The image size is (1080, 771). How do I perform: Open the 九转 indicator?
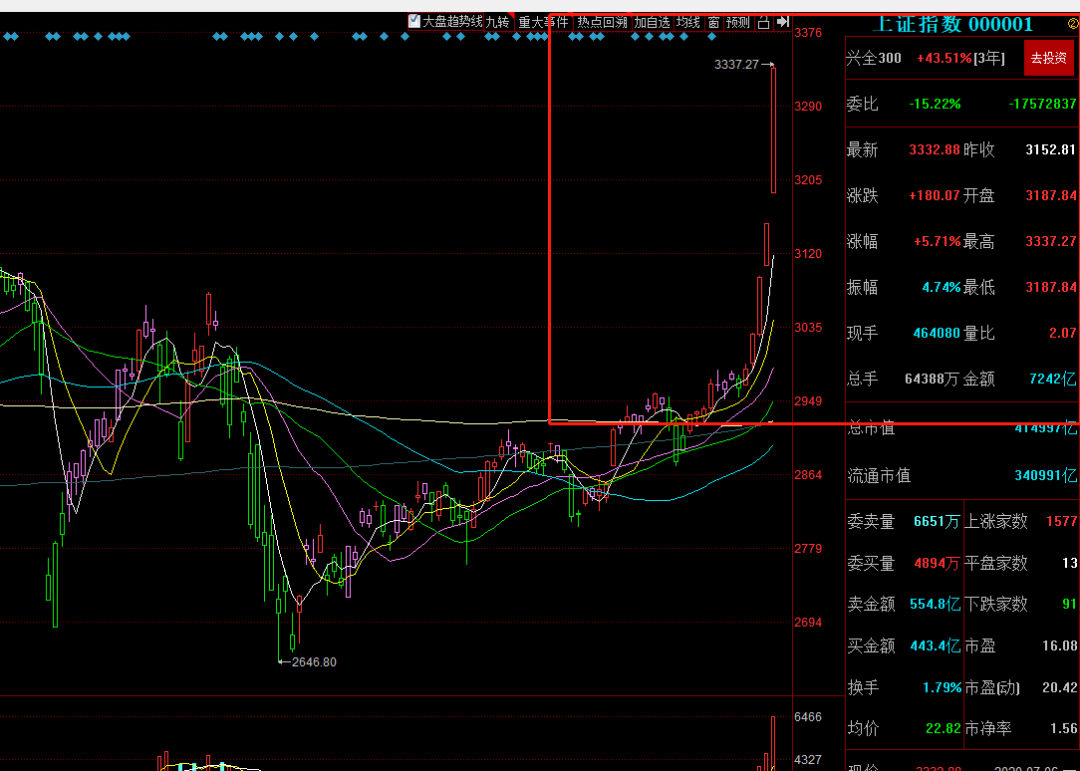tap(497, 22)
